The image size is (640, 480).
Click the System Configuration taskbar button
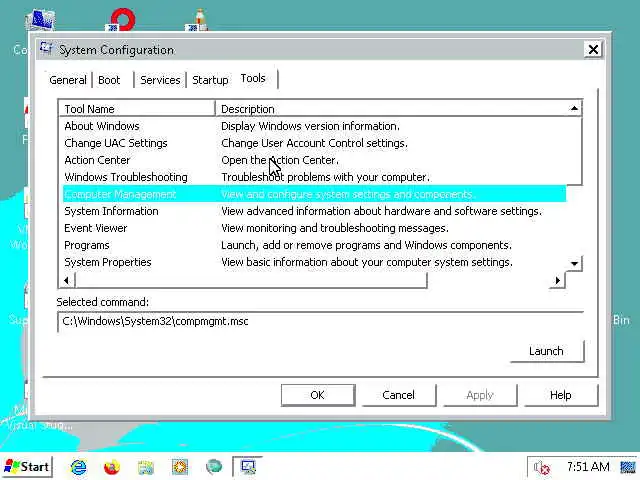247,467
